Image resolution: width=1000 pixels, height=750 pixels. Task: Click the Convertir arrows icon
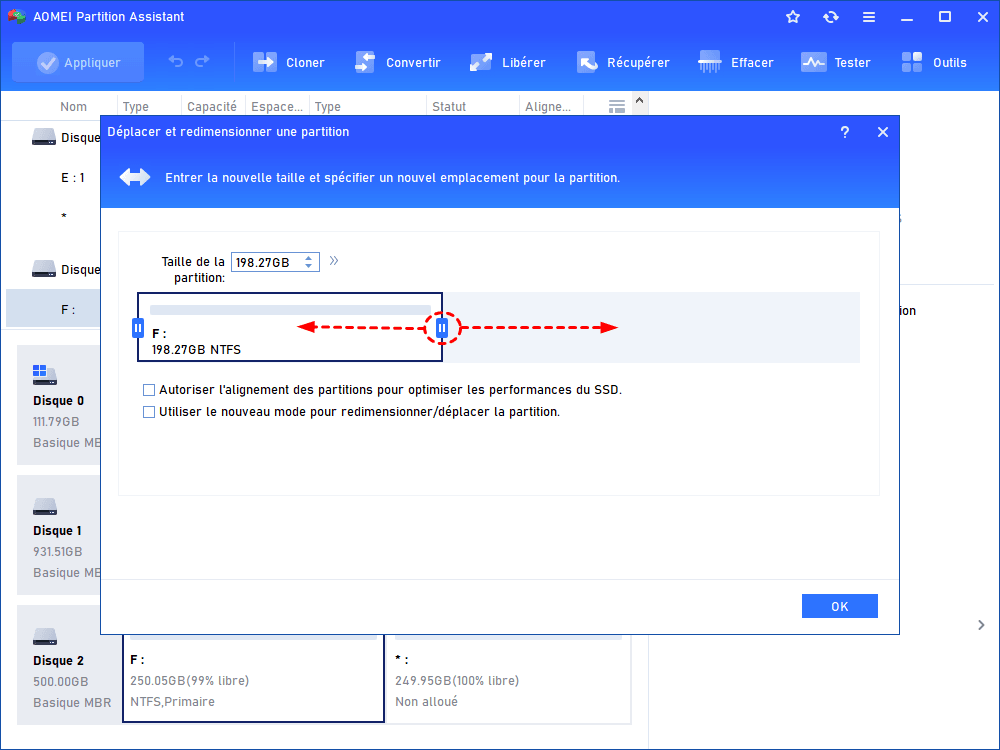pos(365,62)
